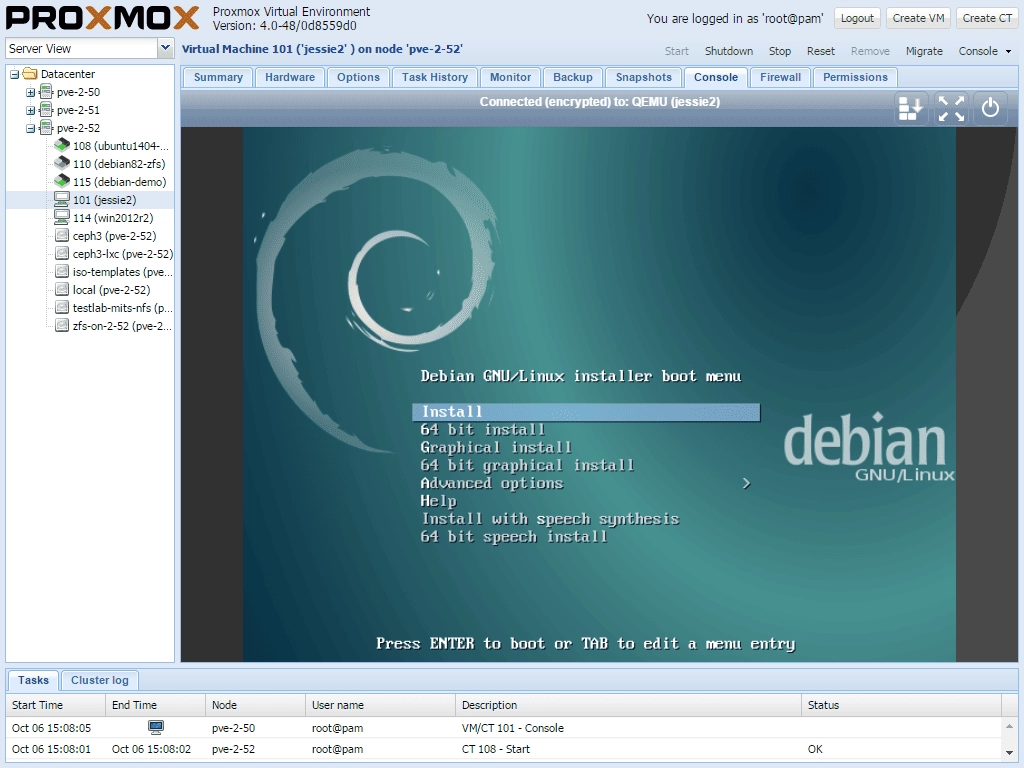Click storage icon of iso-templates
Screen dimensions: 1024x768
click(62, 272)
